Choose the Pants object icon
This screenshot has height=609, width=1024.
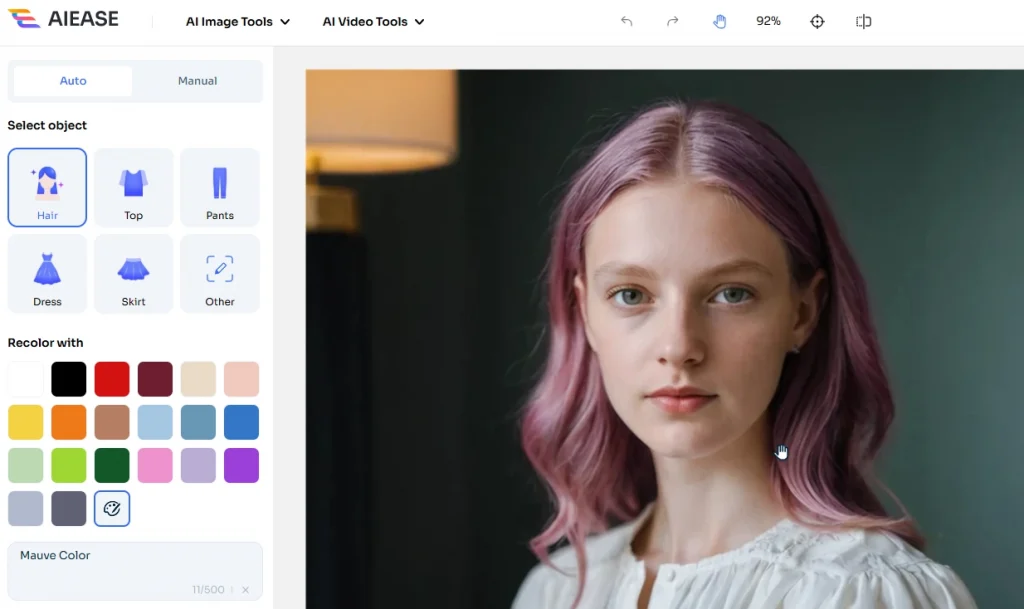pos(220,188)
